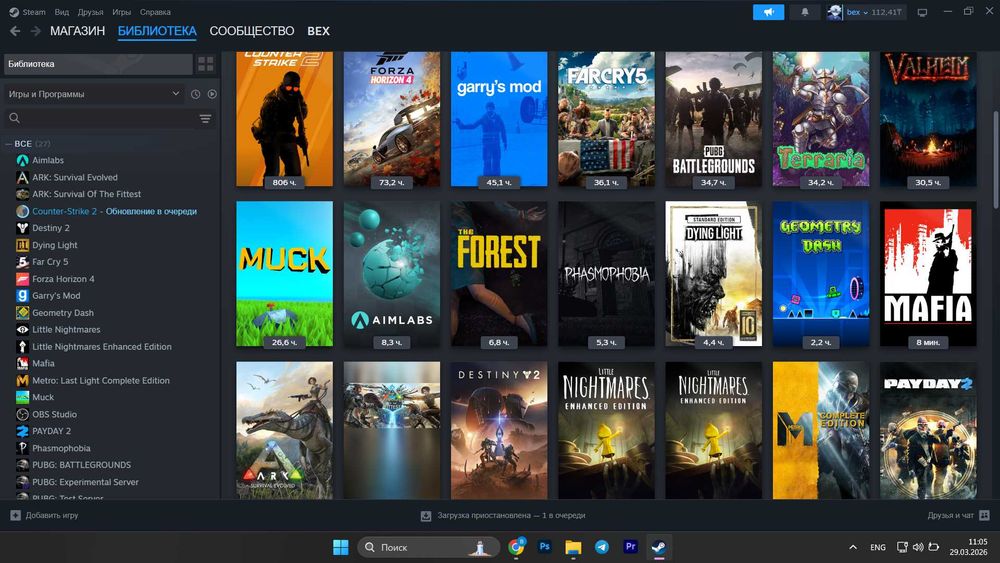The width and height of the screenshot is (1000, 563).
Task: Click the Библиотека home button
Action: (x=98, y=64)
